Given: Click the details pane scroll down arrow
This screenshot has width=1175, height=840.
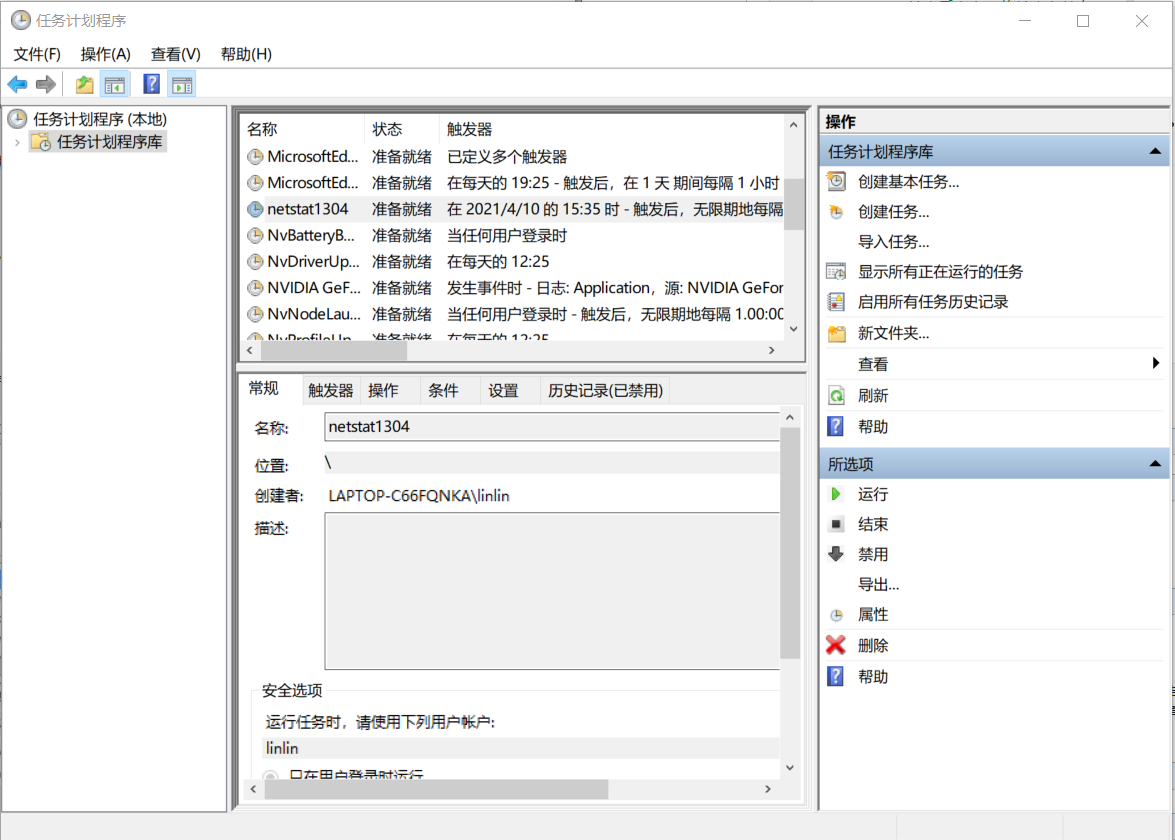Looking at the screenshot, I should [790, 767].
